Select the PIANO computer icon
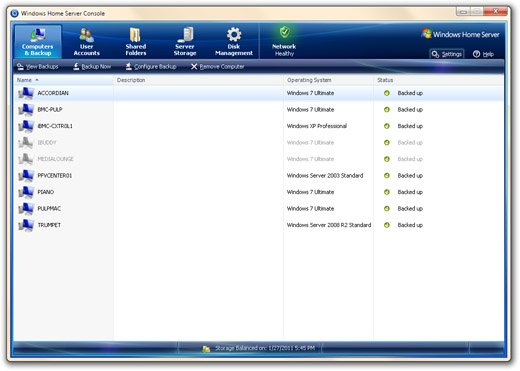Screen dimensions: 520x371 pyautogui.click(x=26, y=192)
